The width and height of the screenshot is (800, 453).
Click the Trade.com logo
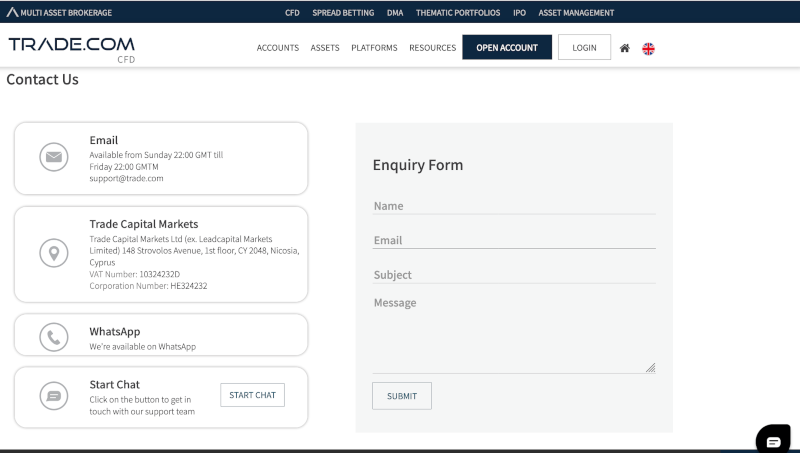coord(71,48)
